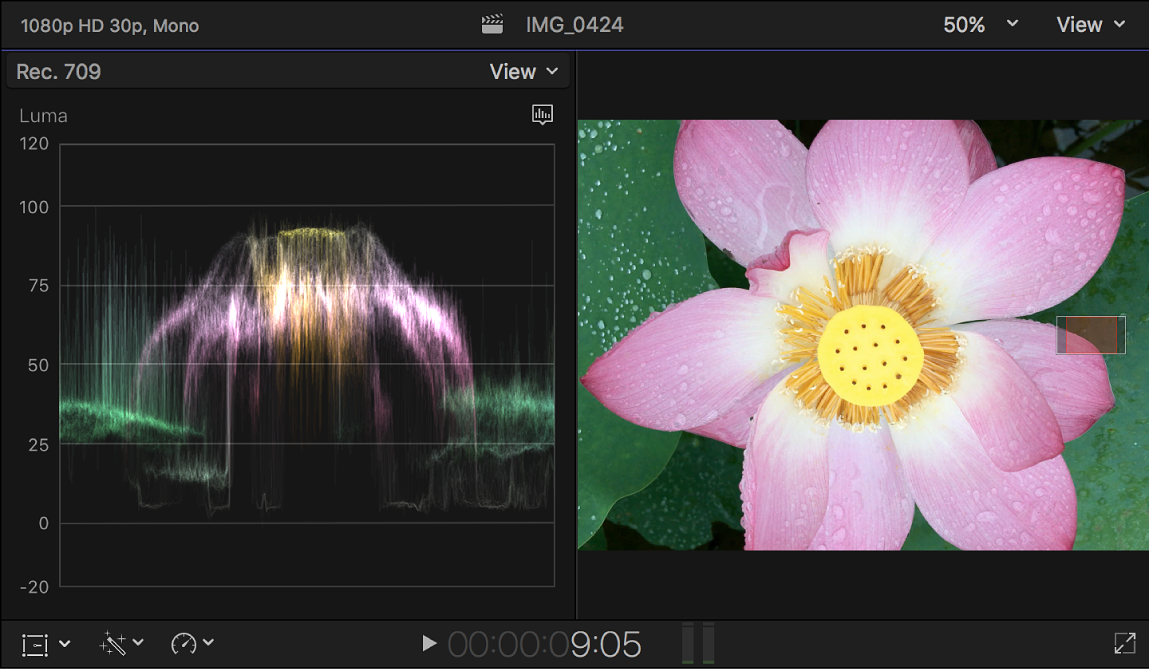1149x670 pixels.
Task: Click the clapperboard icon beside IMG_0424
Action: tap(492, 22)
